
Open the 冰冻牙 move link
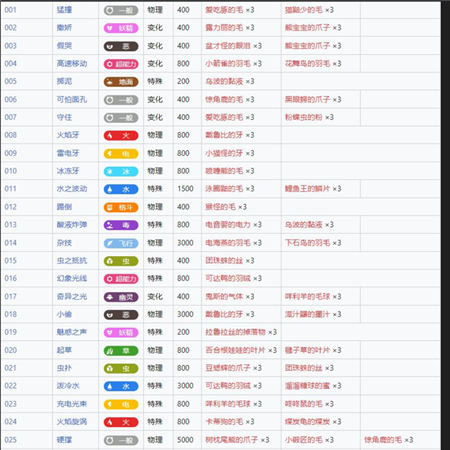click(x=68, y=171)
